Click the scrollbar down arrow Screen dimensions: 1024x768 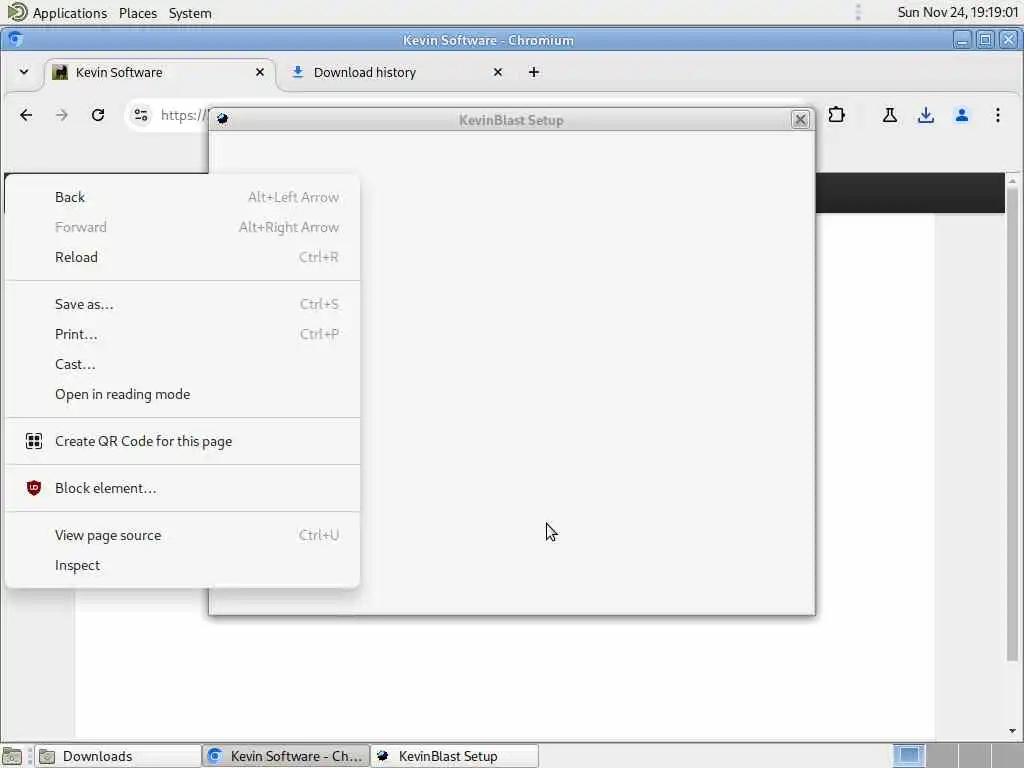click(x=1012, y=731)
